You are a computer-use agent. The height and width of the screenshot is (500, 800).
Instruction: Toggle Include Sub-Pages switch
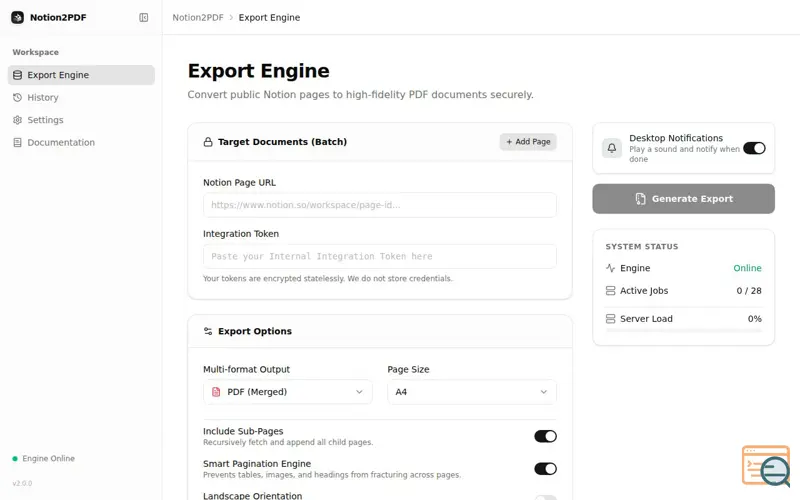click(545, 436)
